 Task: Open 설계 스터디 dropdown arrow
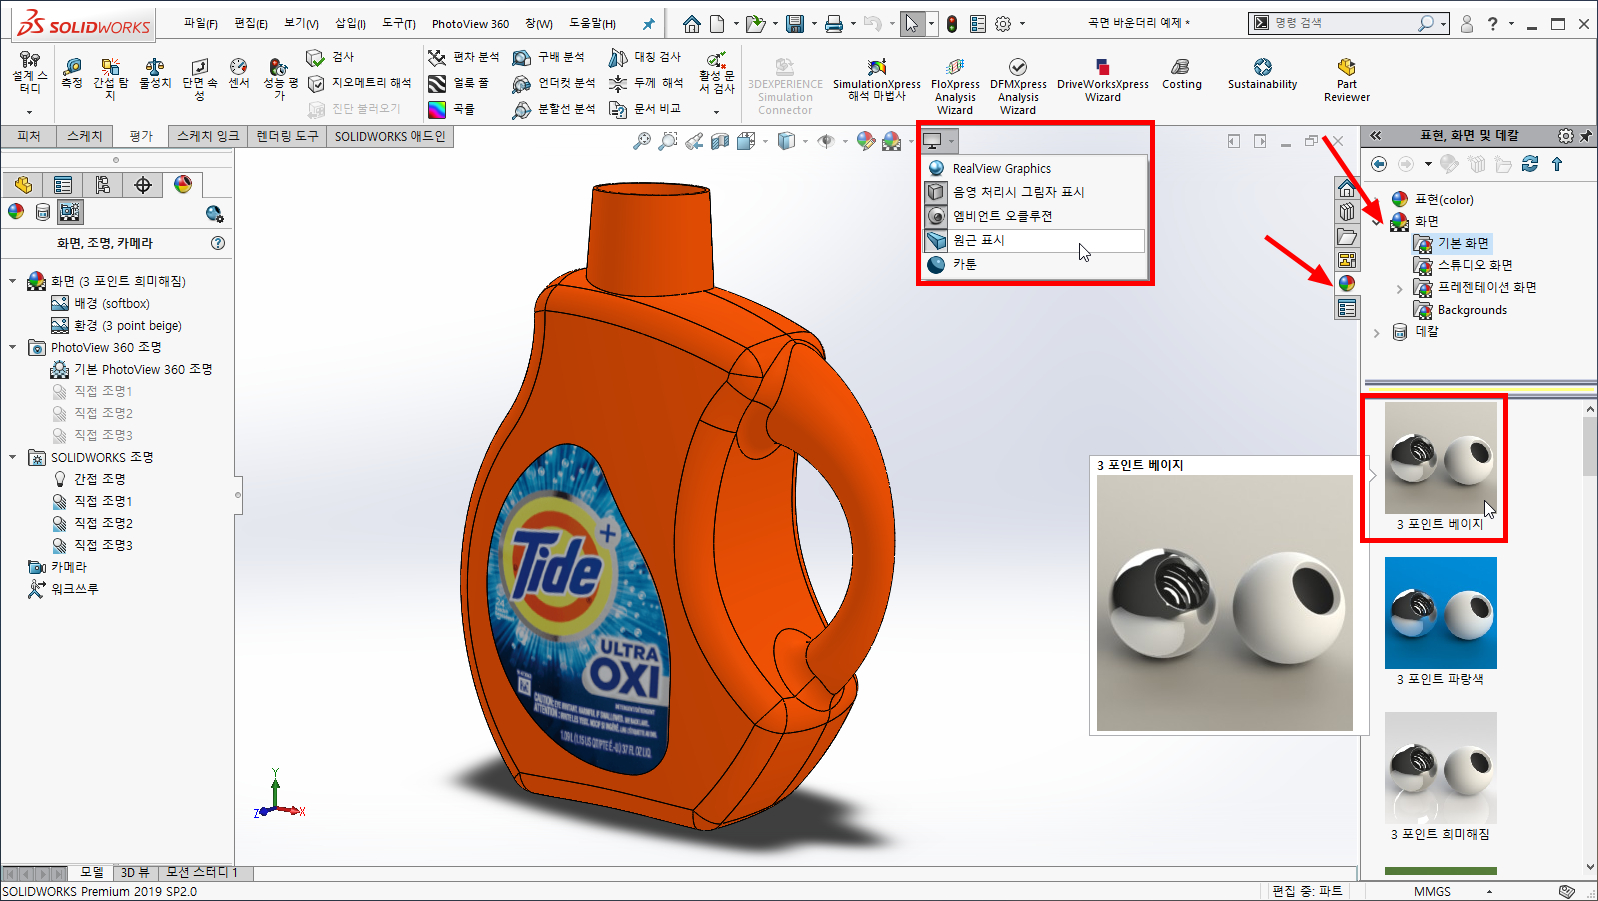(x=29, y=112)
